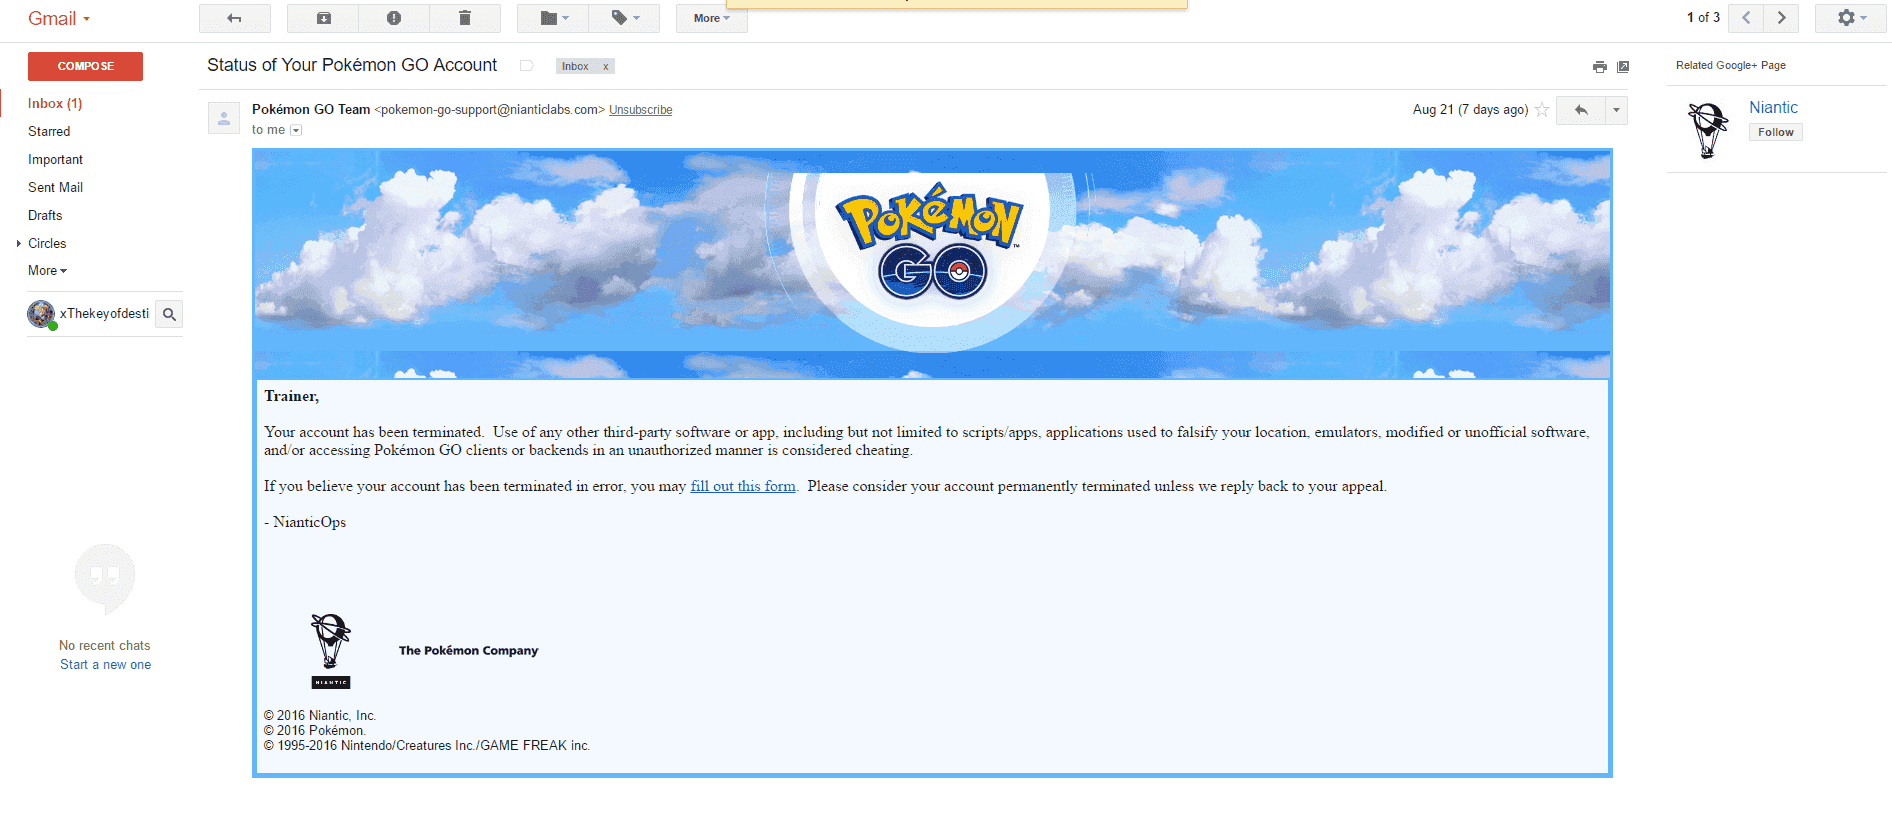Open the Important folder
The image size is (1892, 815).
click(55, 159)
